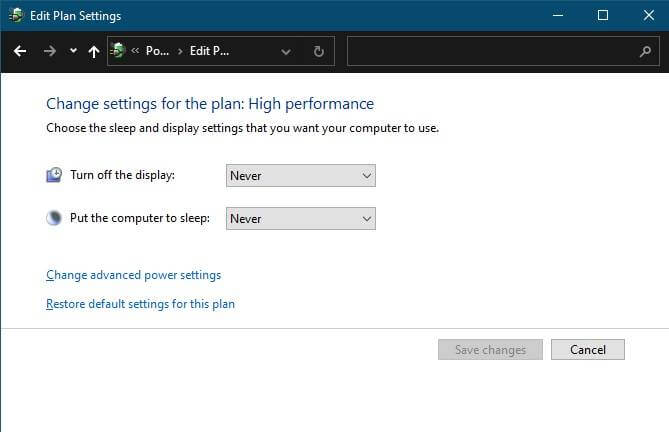The width and height of the screenshot is (669, 432).
Task: Click the search magnifier icon
Action: 644,51
